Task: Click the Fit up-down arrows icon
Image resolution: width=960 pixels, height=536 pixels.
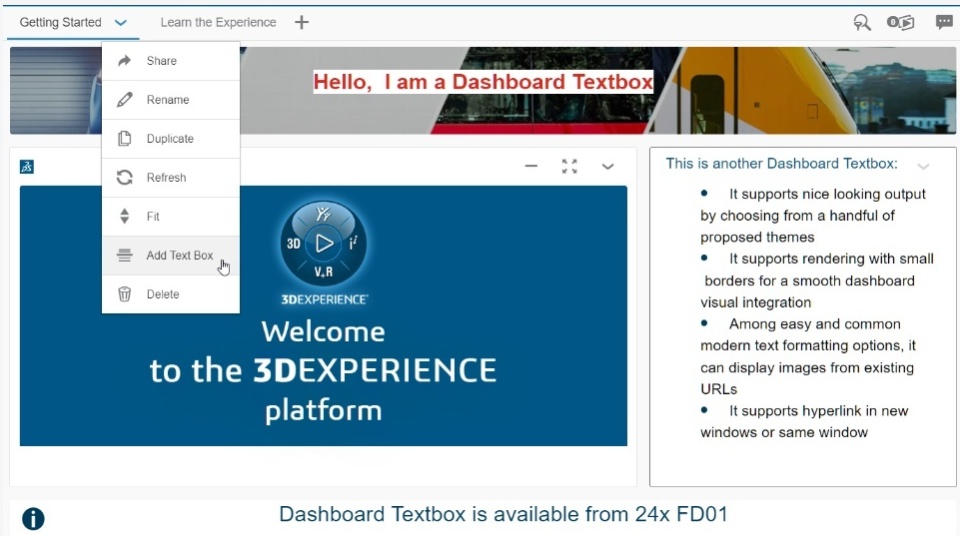Action: (x=124, y=216)
